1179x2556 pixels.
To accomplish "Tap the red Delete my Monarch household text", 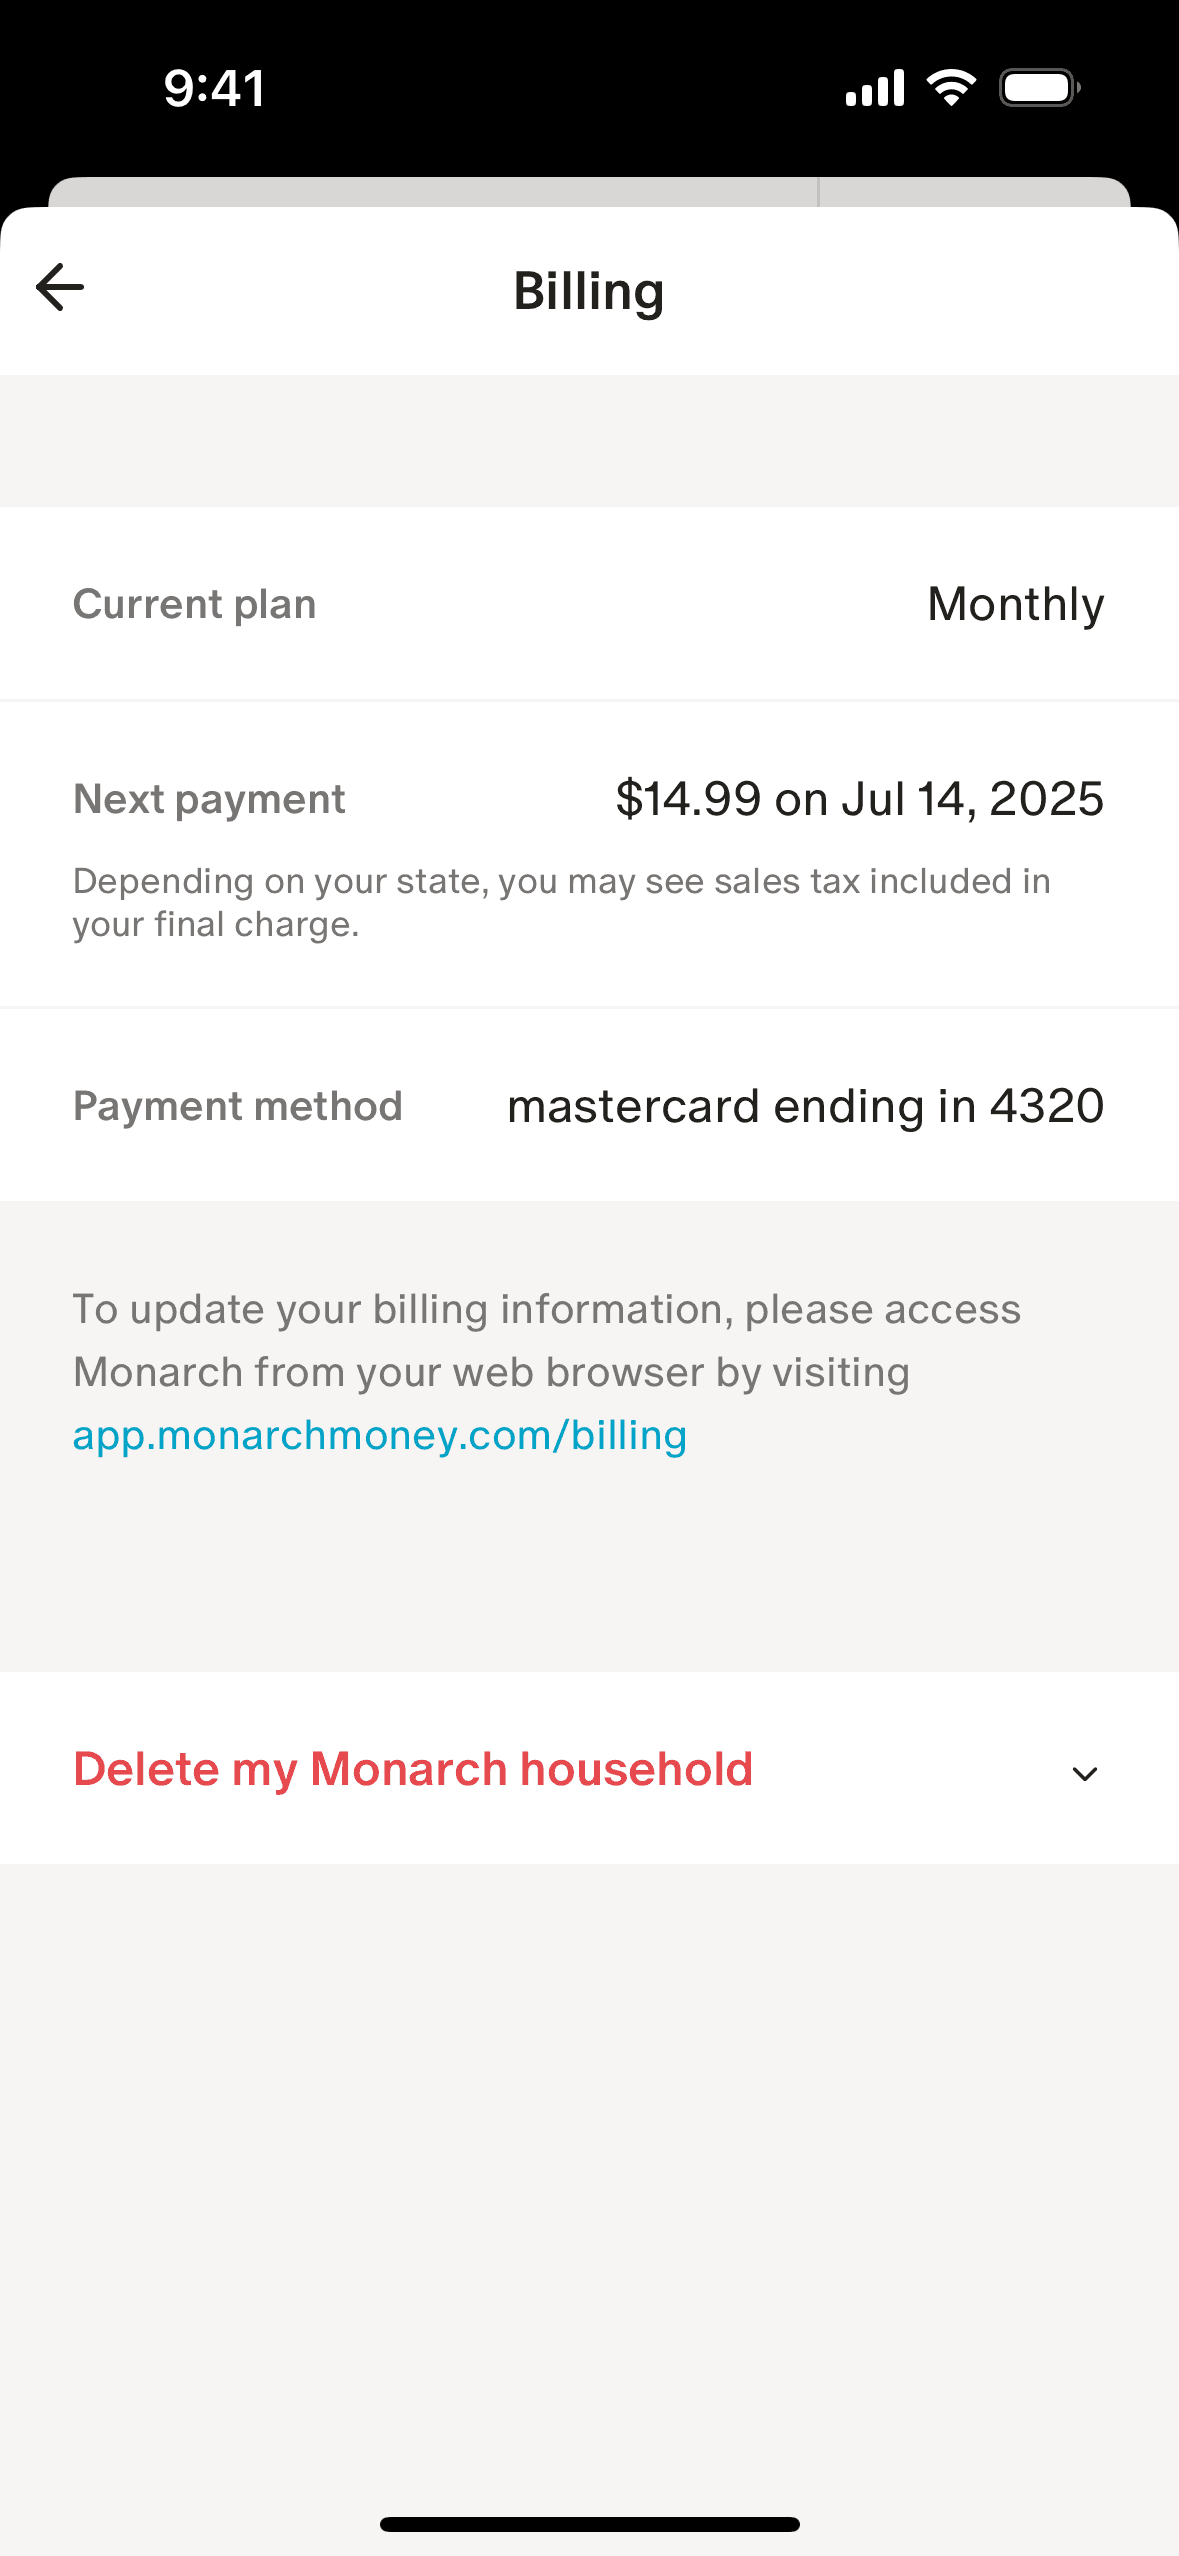I will click(413, 1769).
